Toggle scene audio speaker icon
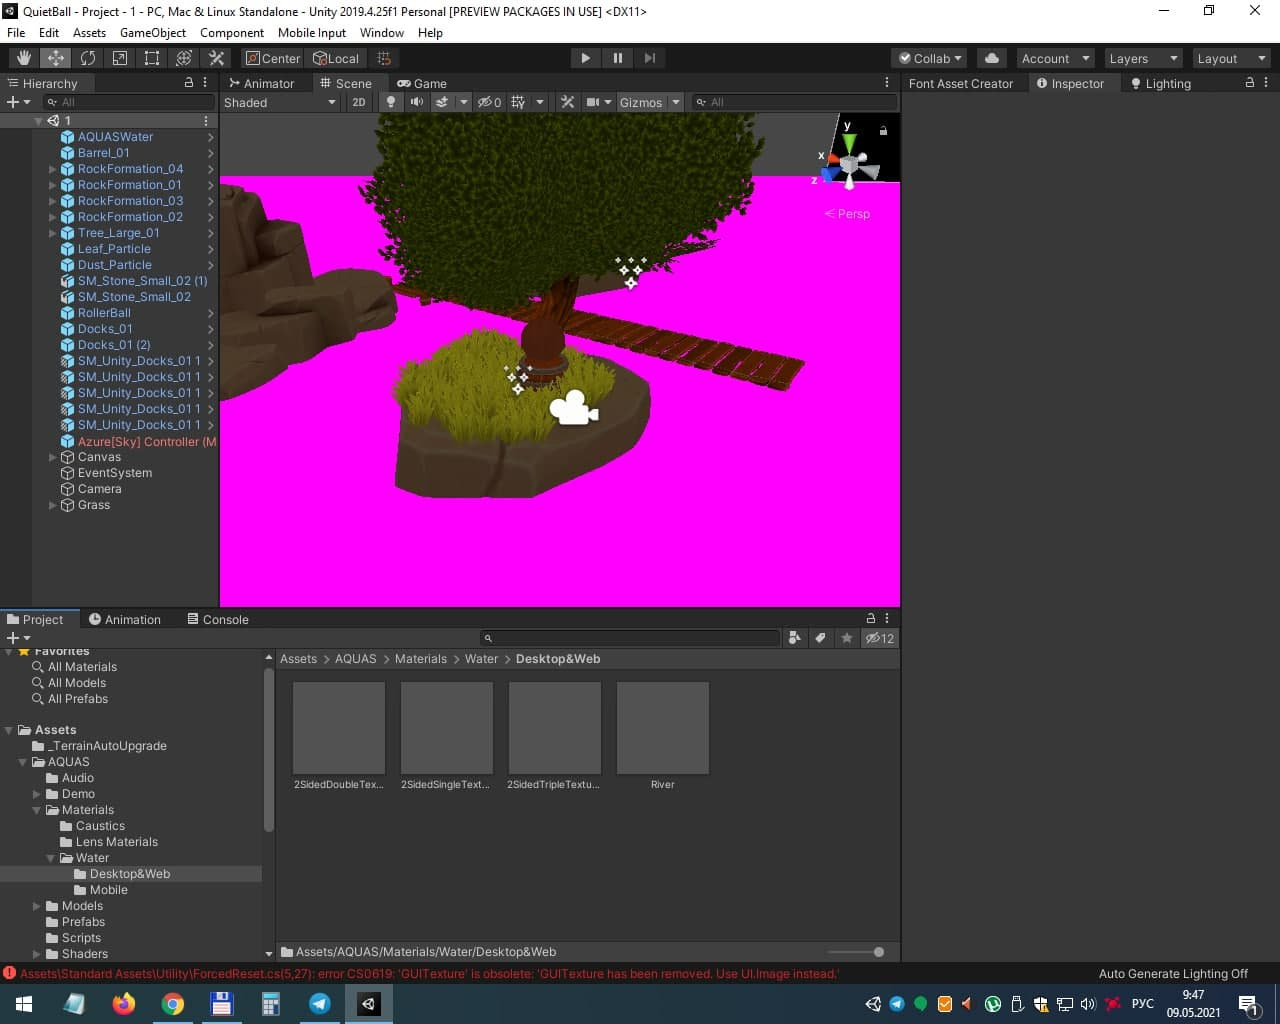 (x=417, y=102)
